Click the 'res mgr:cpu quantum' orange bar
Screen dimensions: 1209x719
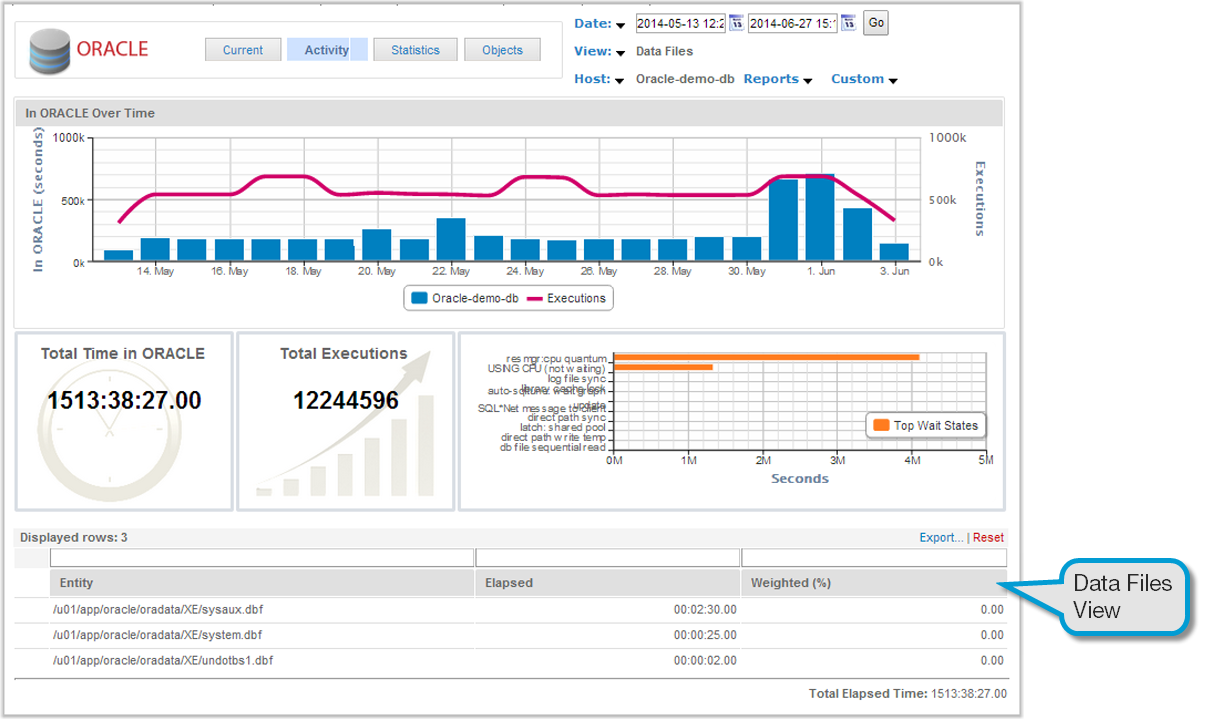coord(766,357)
